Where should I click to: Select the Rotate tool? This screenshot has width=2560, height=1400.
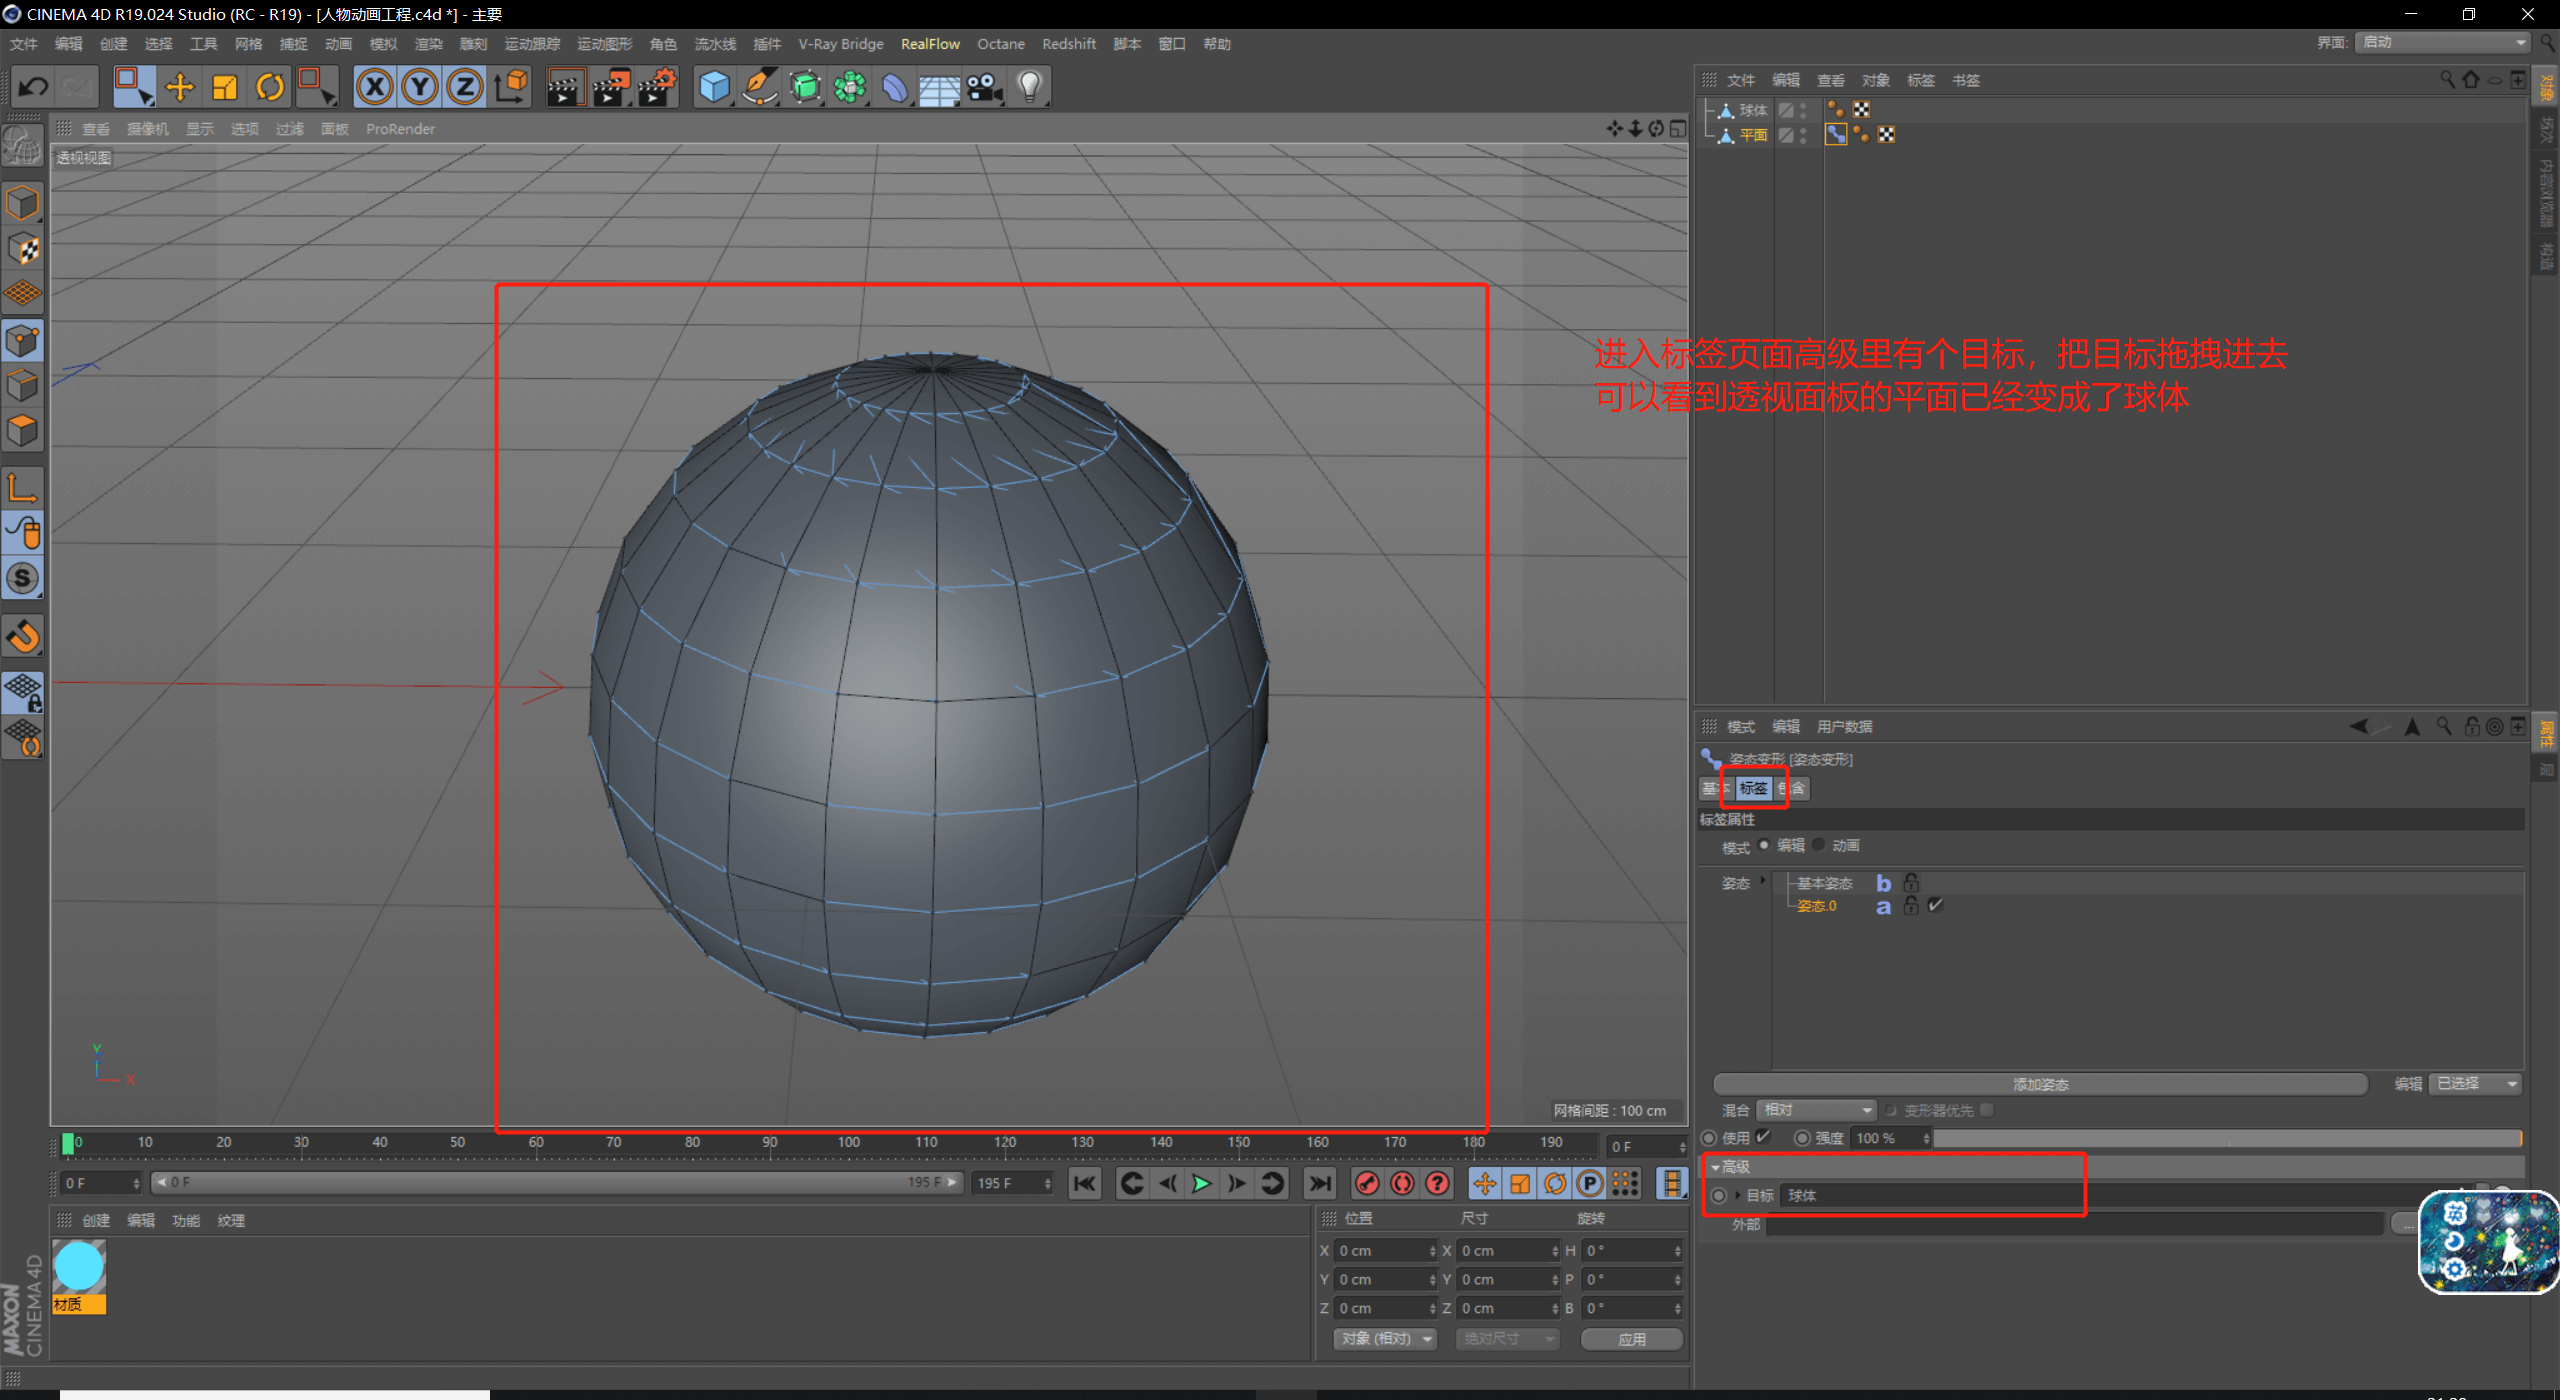(270, 88)
